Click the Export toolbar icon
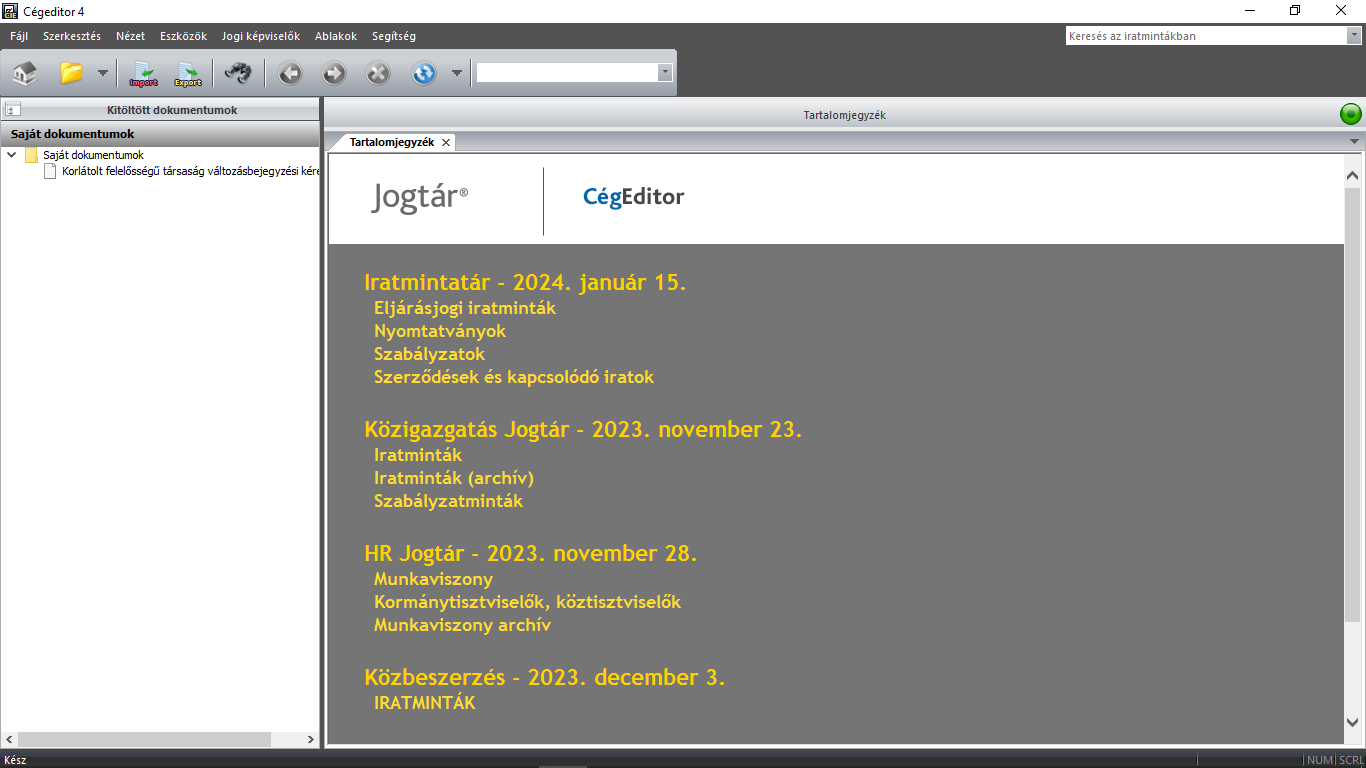Screen dimensions: 1366x768 click(188, 73)
